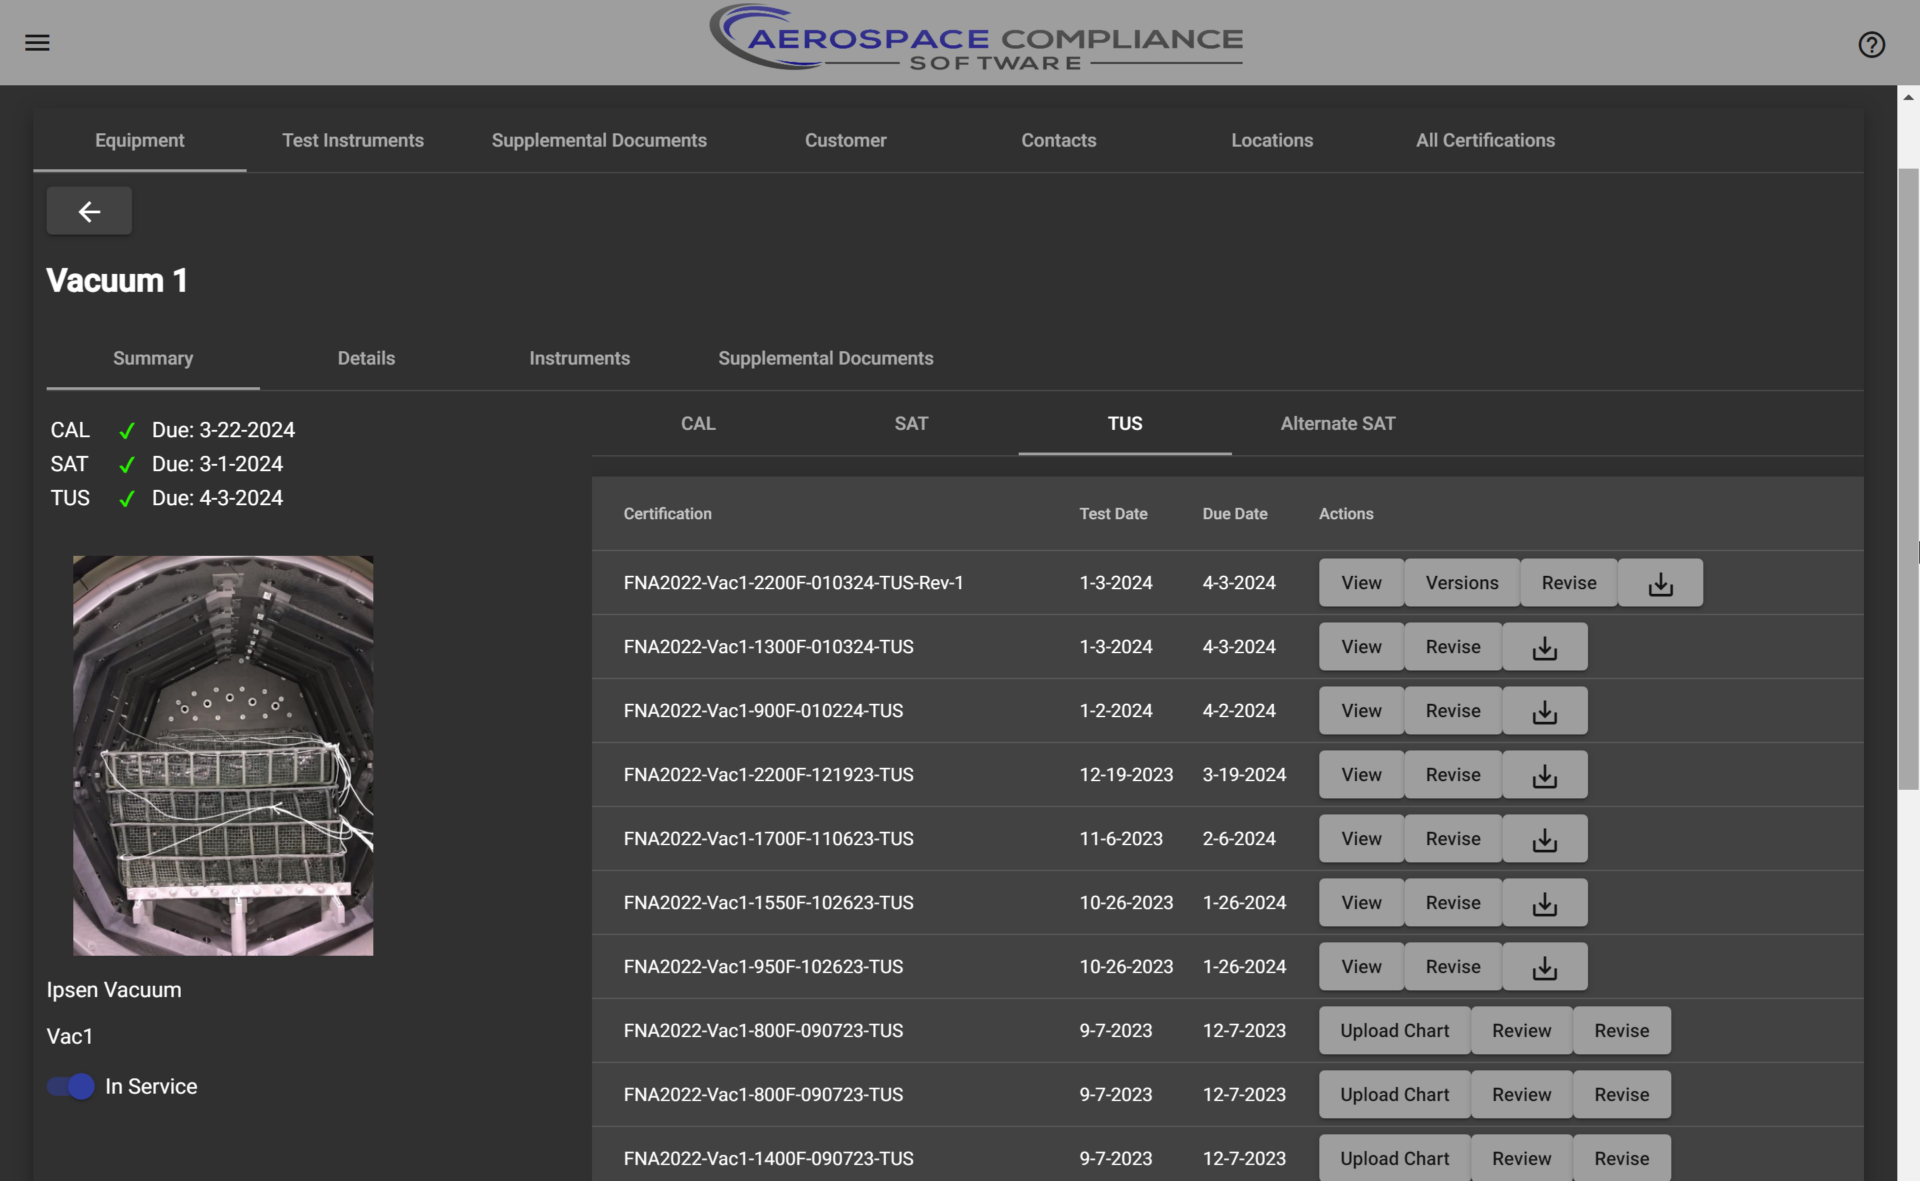Screen dimensions: 1920x1181
Task: Click the scroll up arrow on scrollbar
Action: click(x=1908, y=97)
